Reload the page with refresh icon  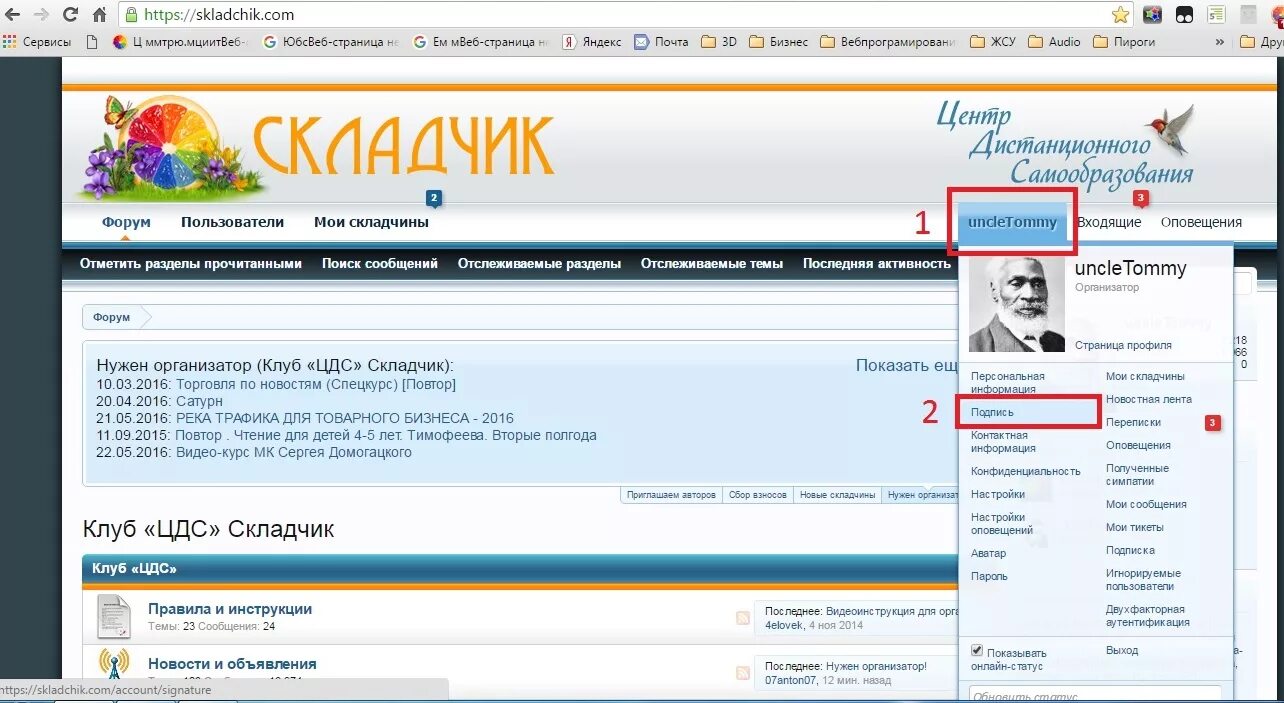[70, 15]
